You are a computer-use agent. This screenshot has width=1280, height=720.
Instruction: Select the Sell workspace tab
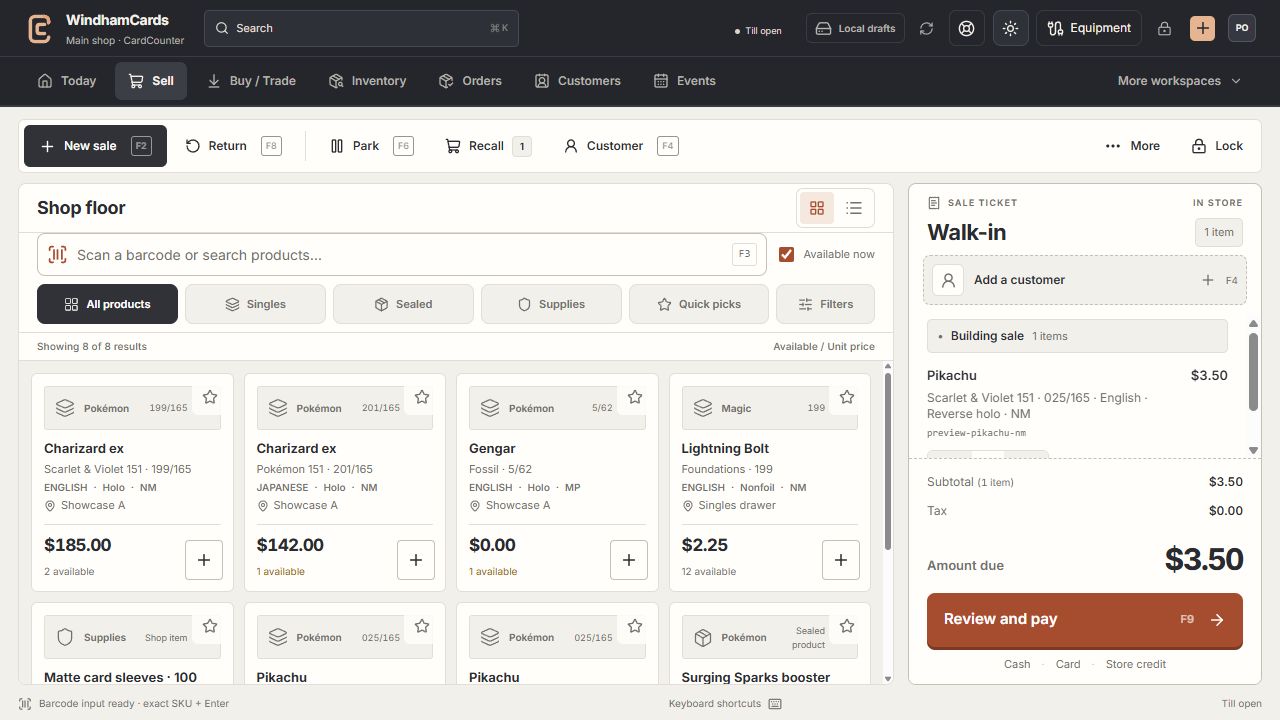click(151, 81)
